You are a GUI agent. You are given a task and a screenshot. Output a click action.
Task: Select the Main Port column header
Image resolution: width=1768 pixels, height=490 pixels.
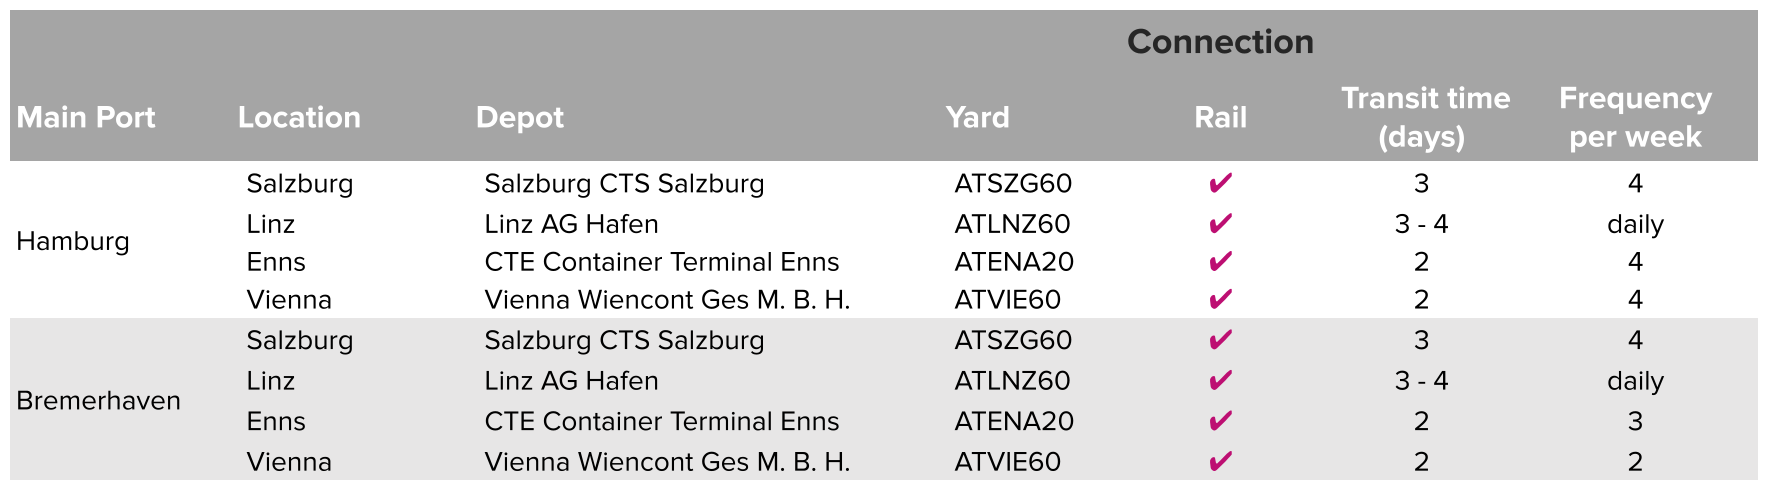[86, 118]
